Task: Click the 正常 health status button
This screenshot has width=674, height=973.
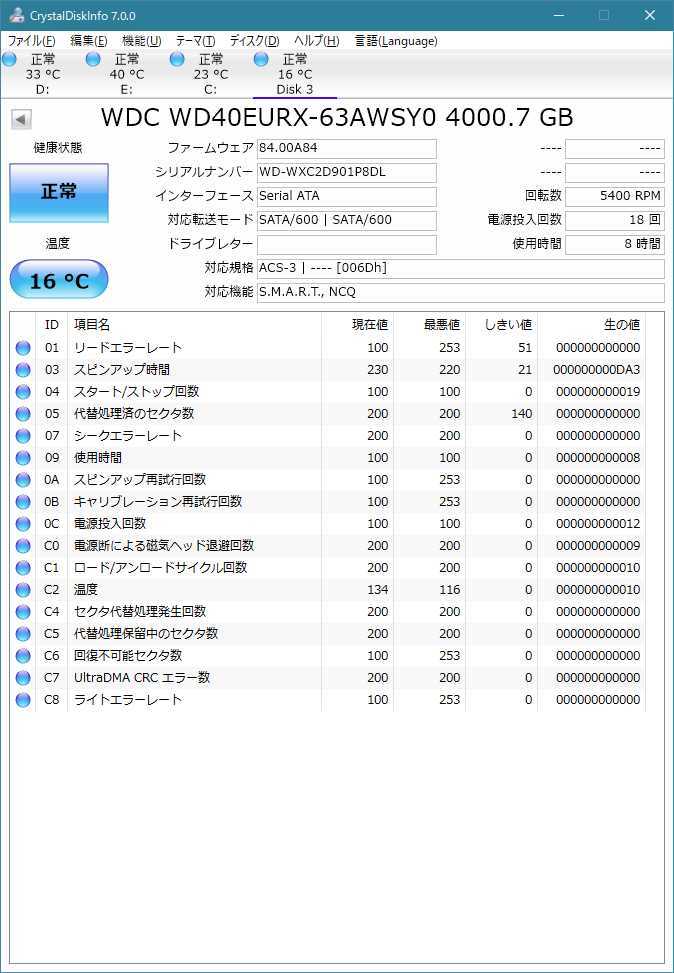Action: coord(59,192)
